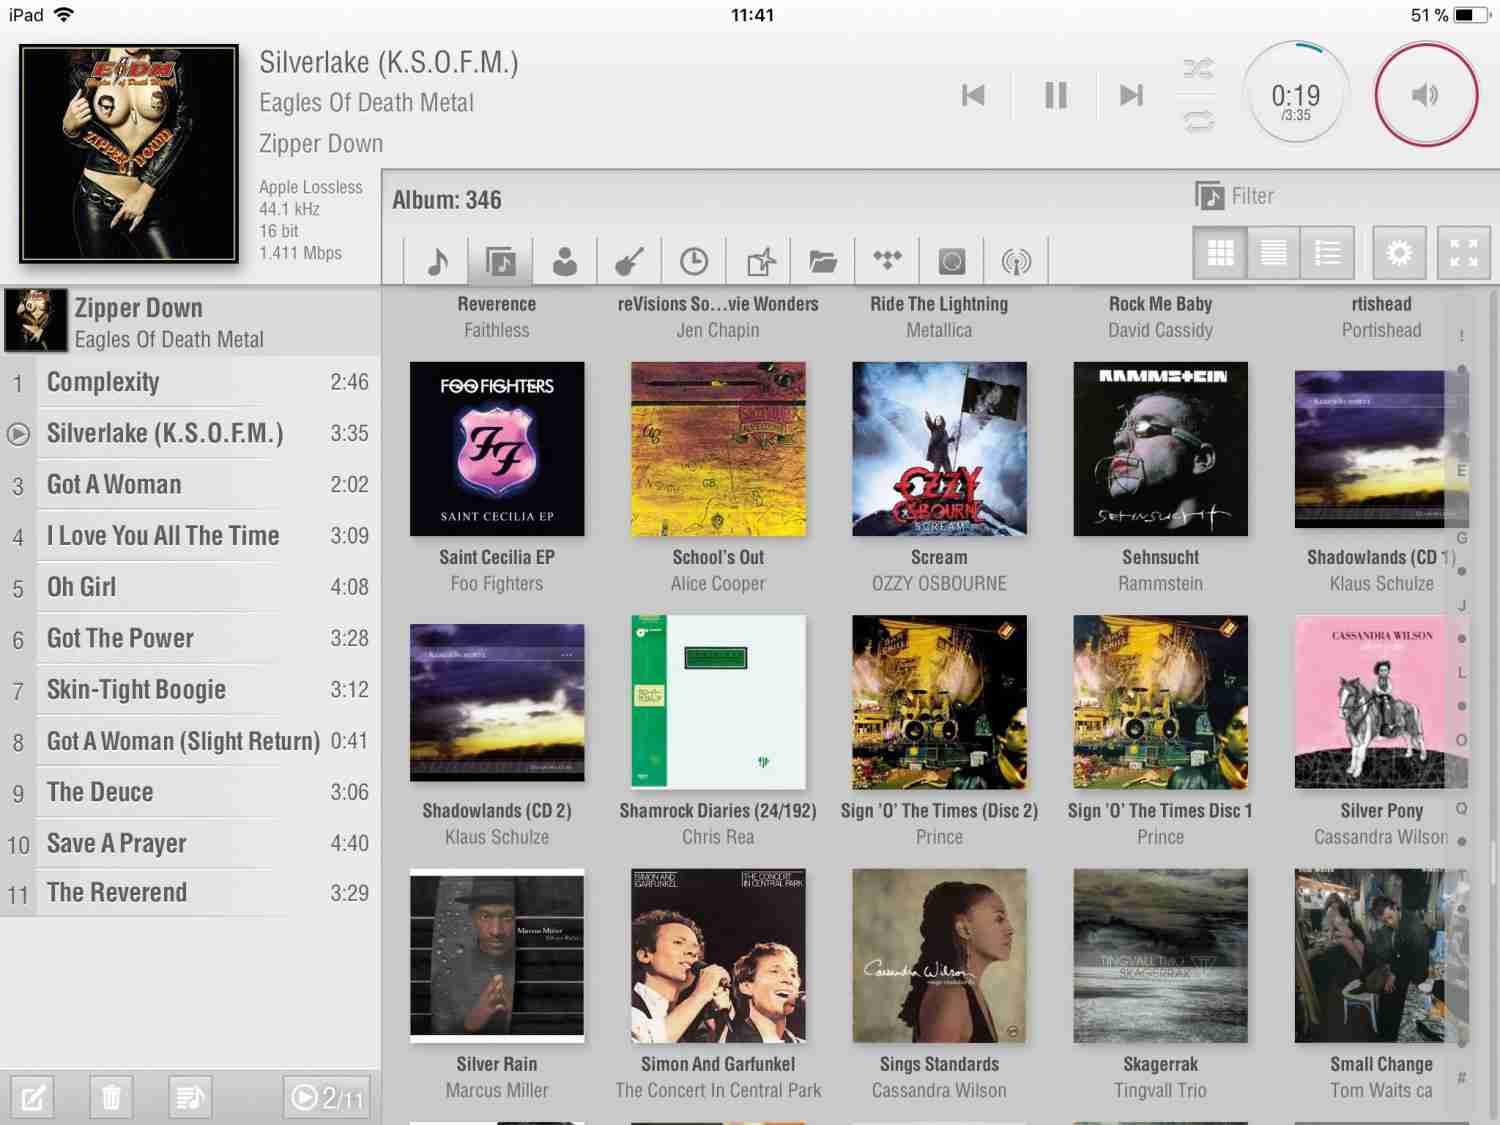Open the Qobuz service icon
The height and width of the screenshot is (1125, 1500).
pos(952,262)
